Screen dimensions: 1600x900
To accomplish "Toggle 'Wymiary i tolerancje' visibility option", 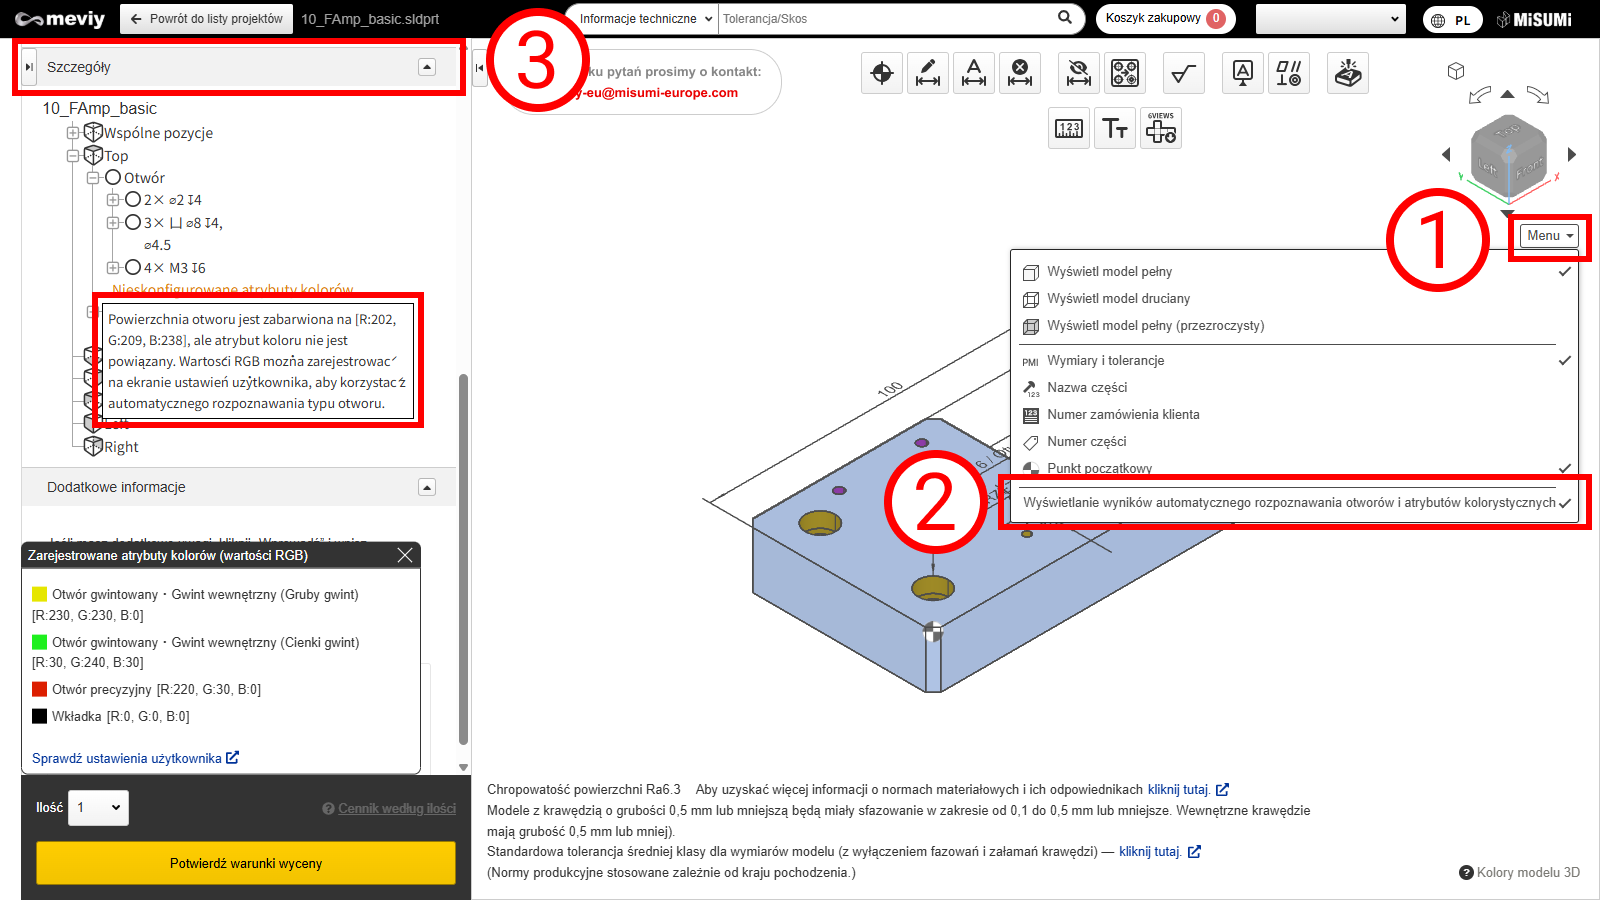I will [1105, 361].
